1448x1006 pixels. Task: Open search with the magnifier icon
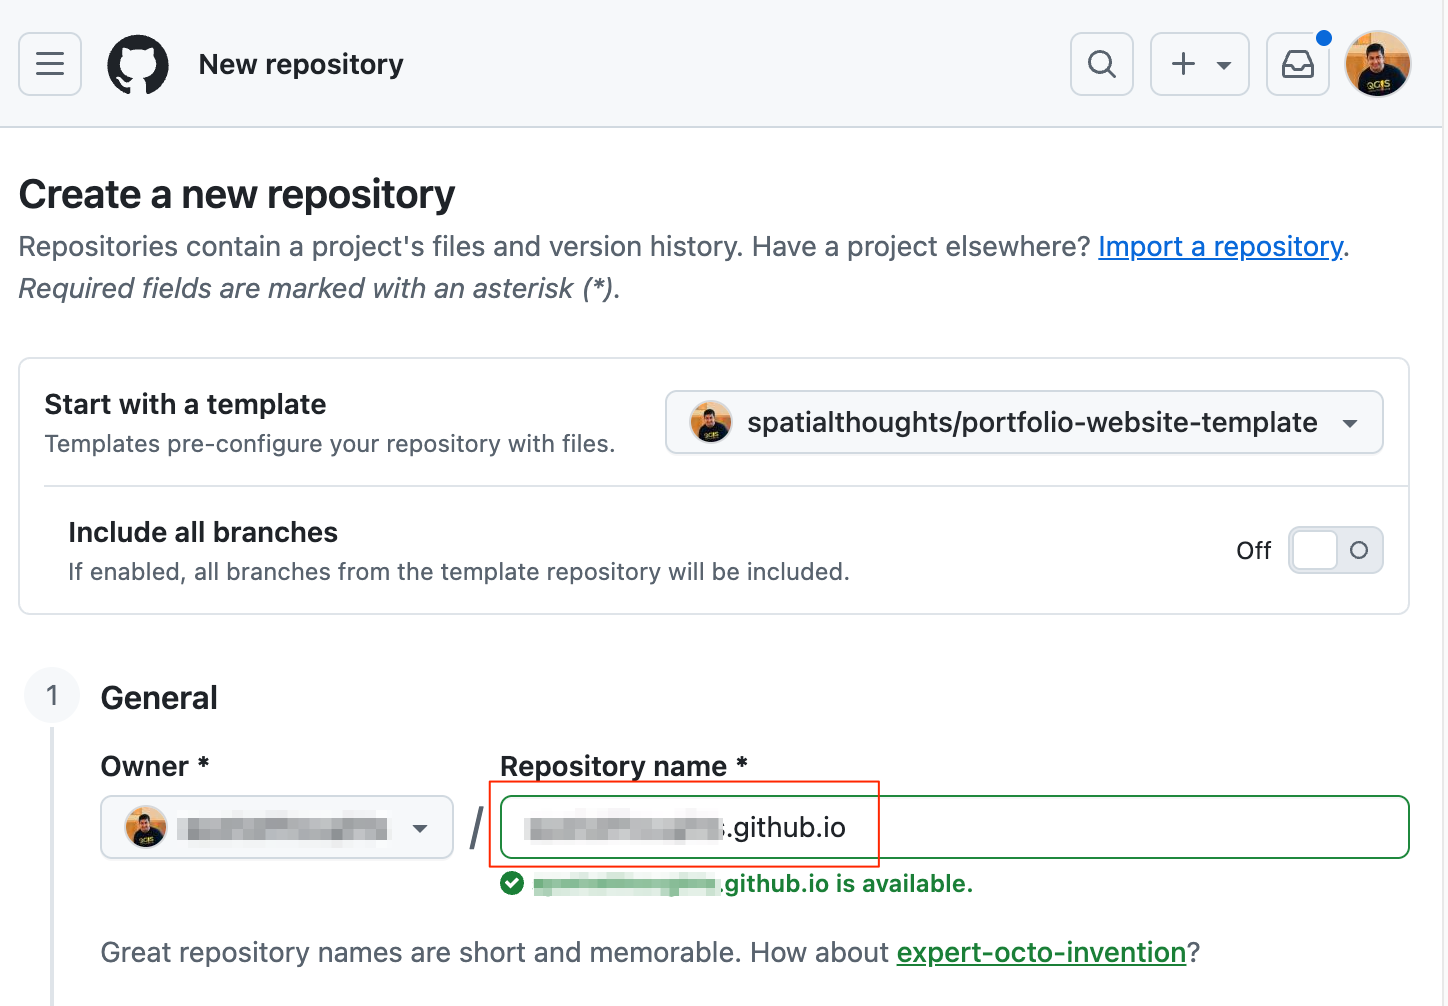(1101, 64)
